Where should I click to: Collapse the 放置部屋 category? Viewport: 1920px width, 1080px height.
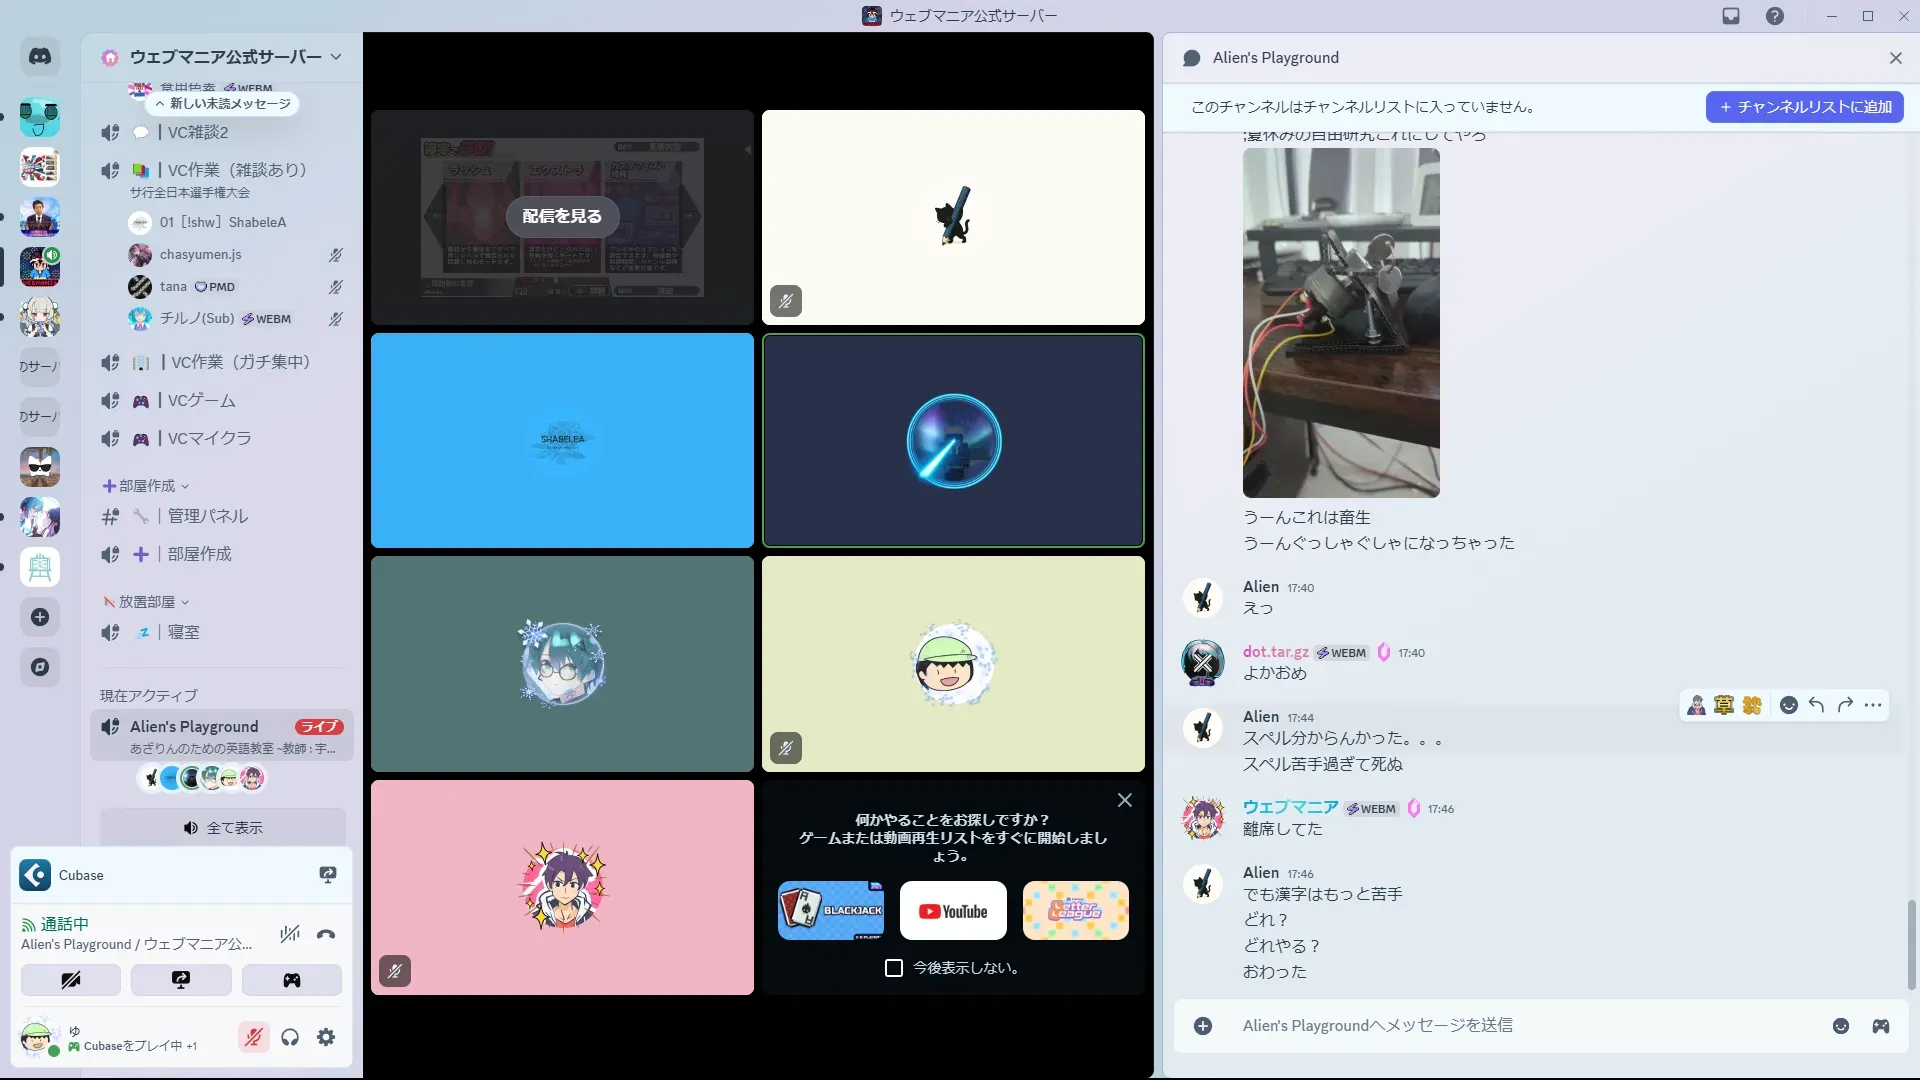coord(146,602)
